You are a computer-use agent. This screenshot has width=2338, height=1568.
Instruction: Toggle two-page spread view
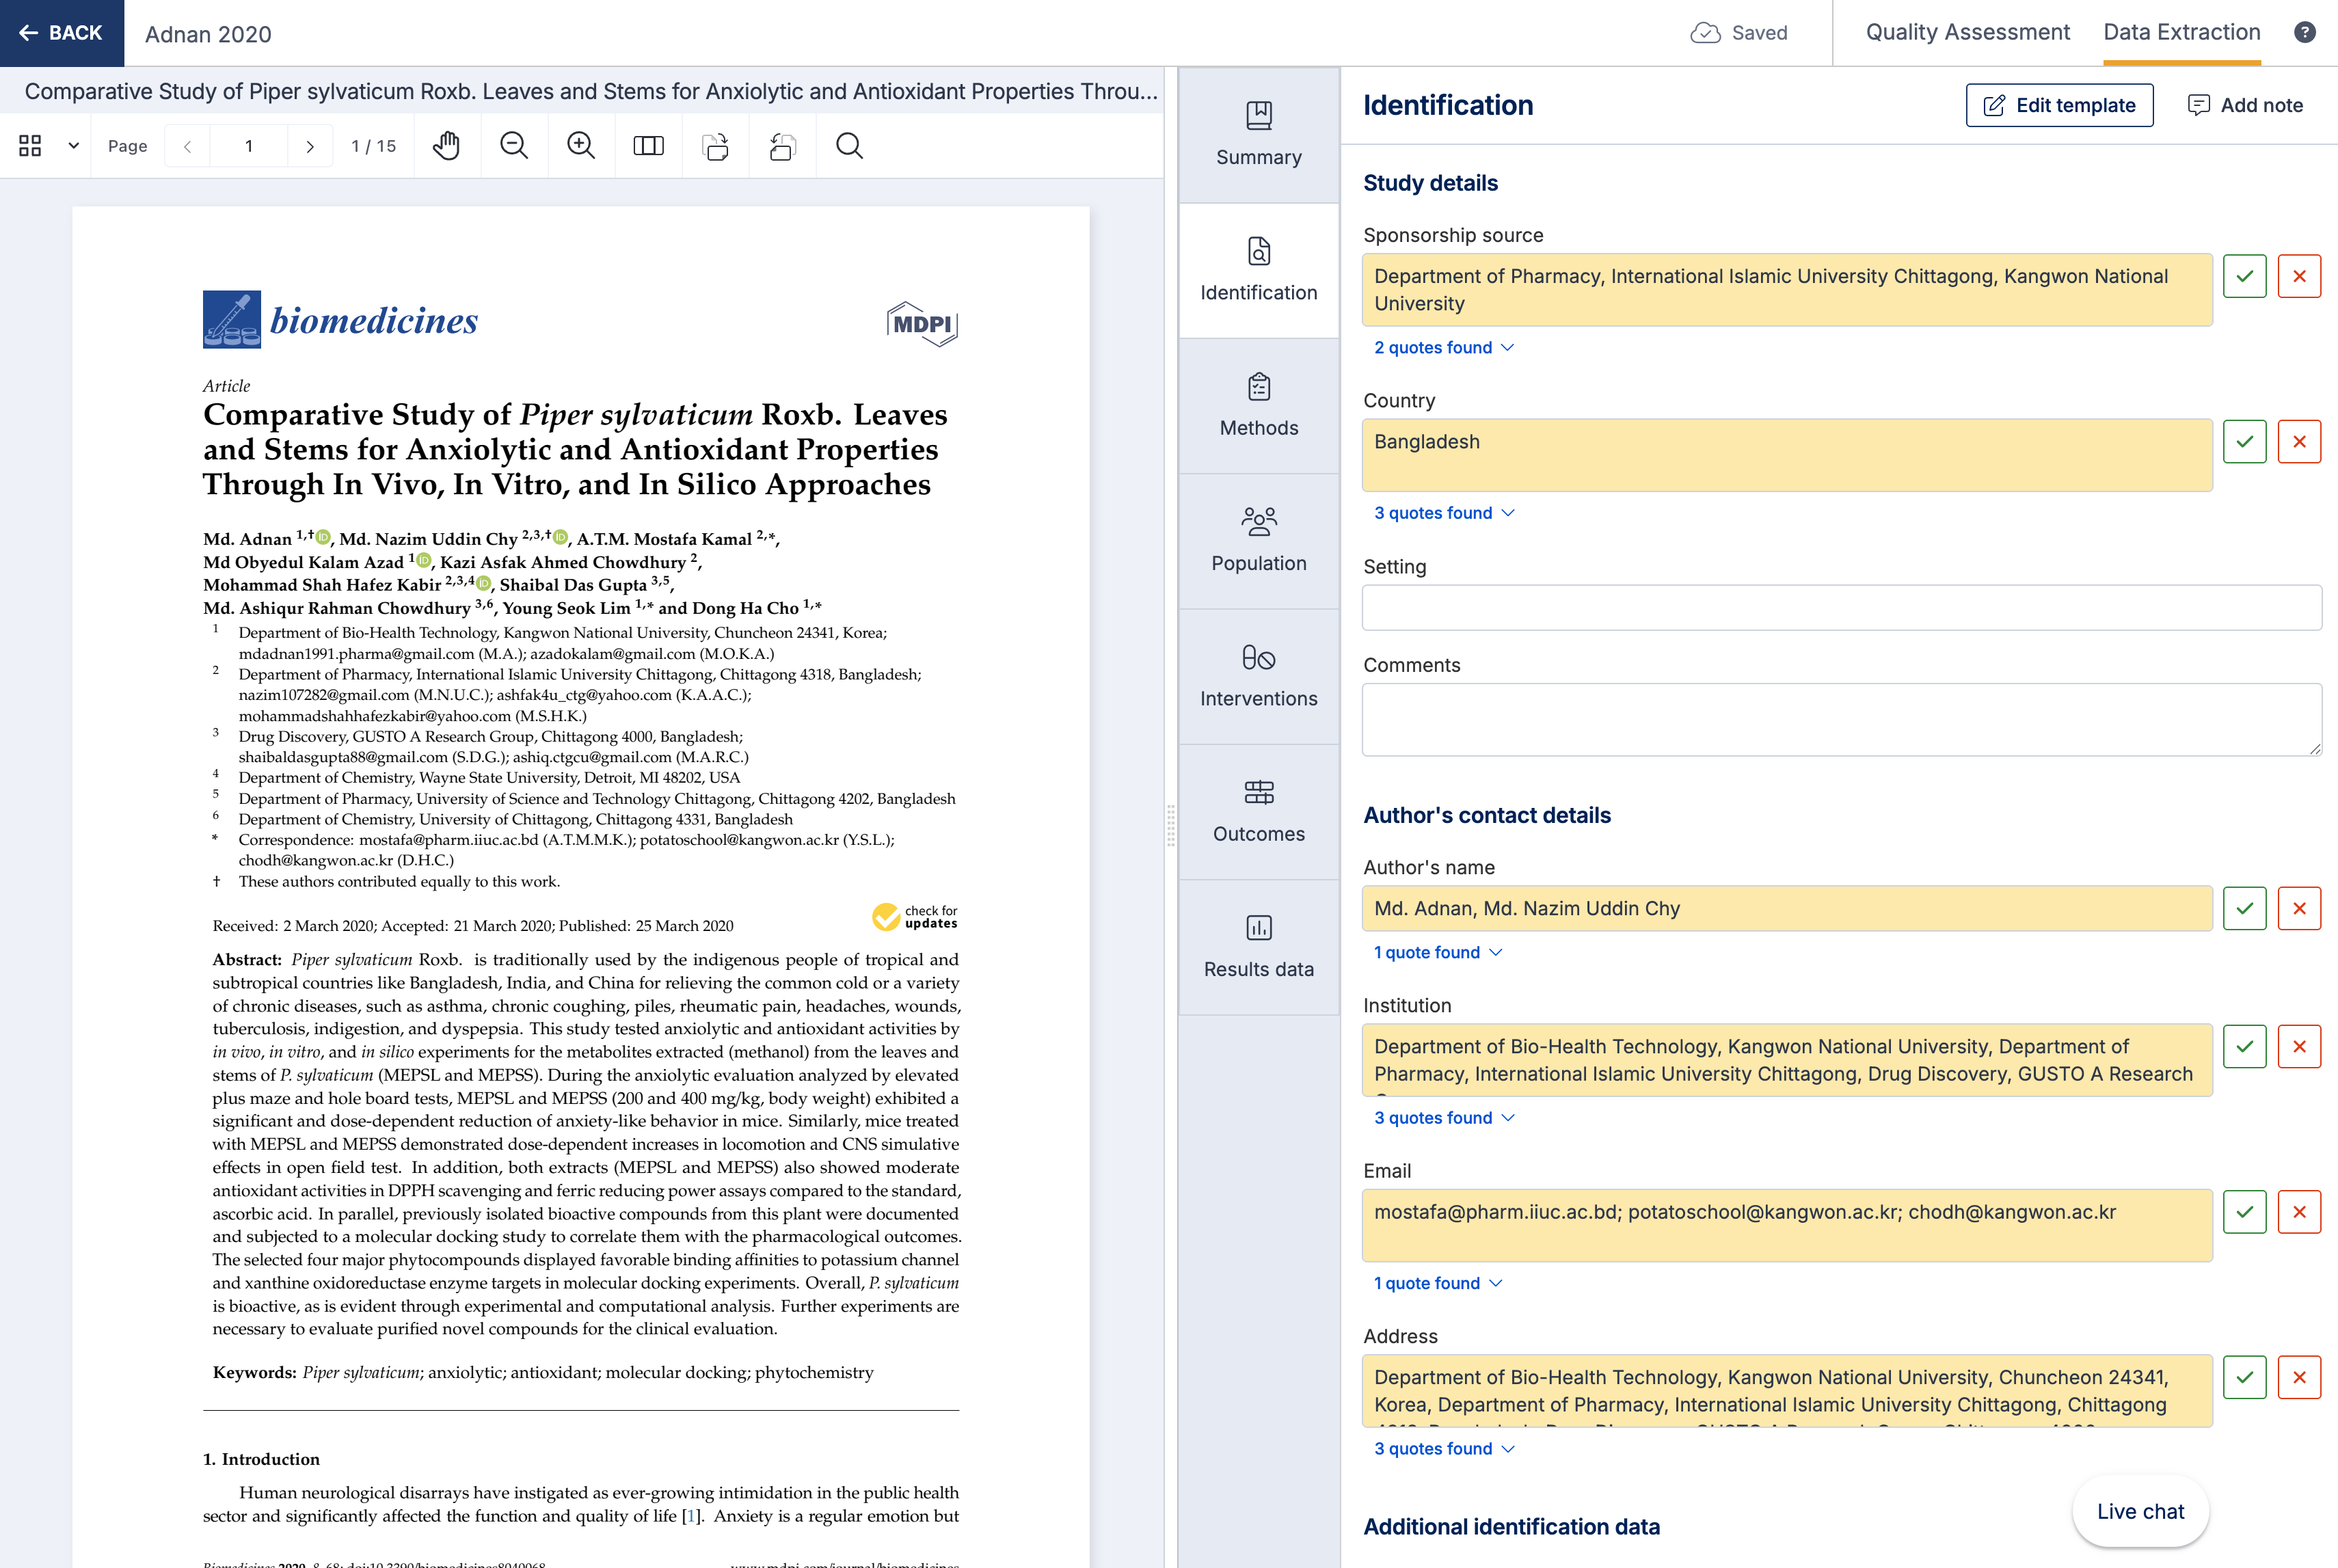[x=648, y=146]
